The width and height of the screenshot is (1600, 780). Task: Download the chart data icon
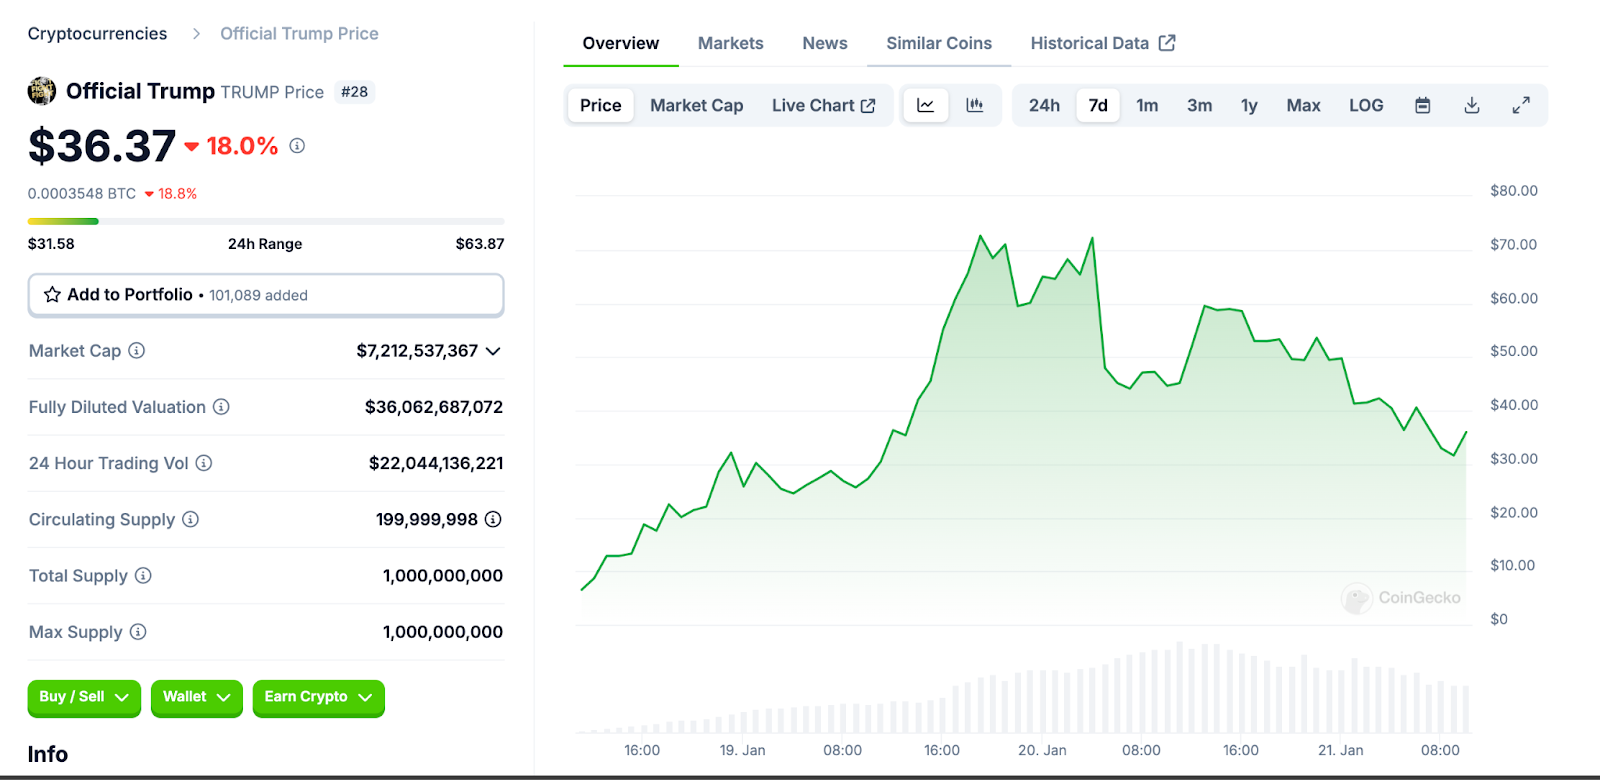click(1472, 105)
